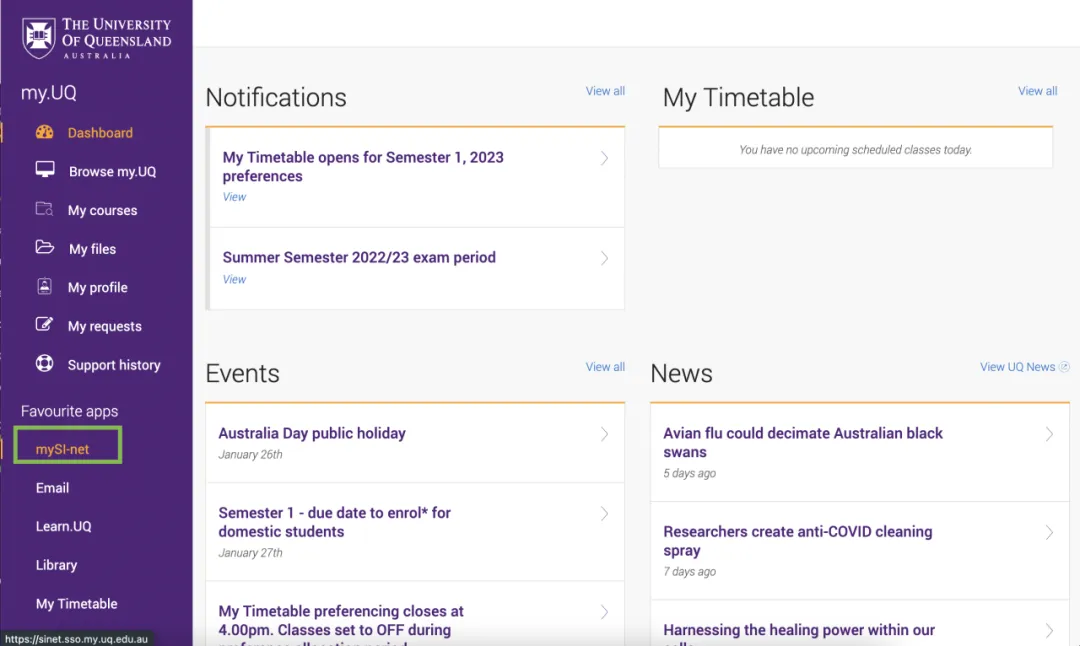The width and height of the screenshot is (1080, 646).
Task: Open Learn.UQ from Favourite apps
Action: pos(63,526)
